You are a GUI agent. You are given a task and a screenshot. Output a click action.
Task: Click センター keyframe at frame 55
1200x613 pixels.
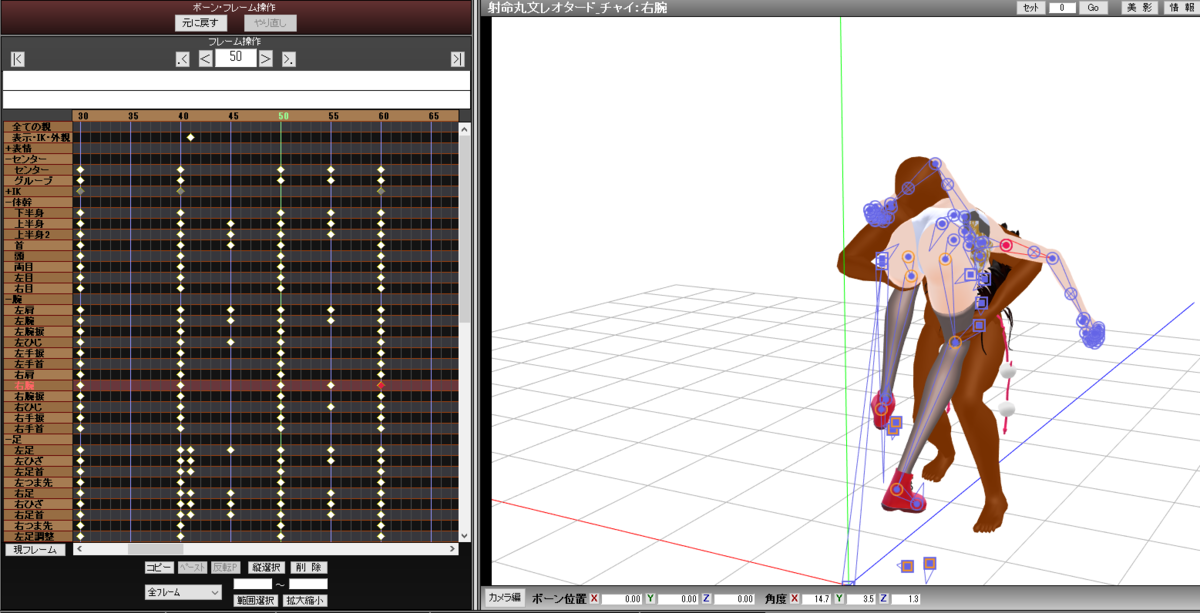tap(331, 170)
